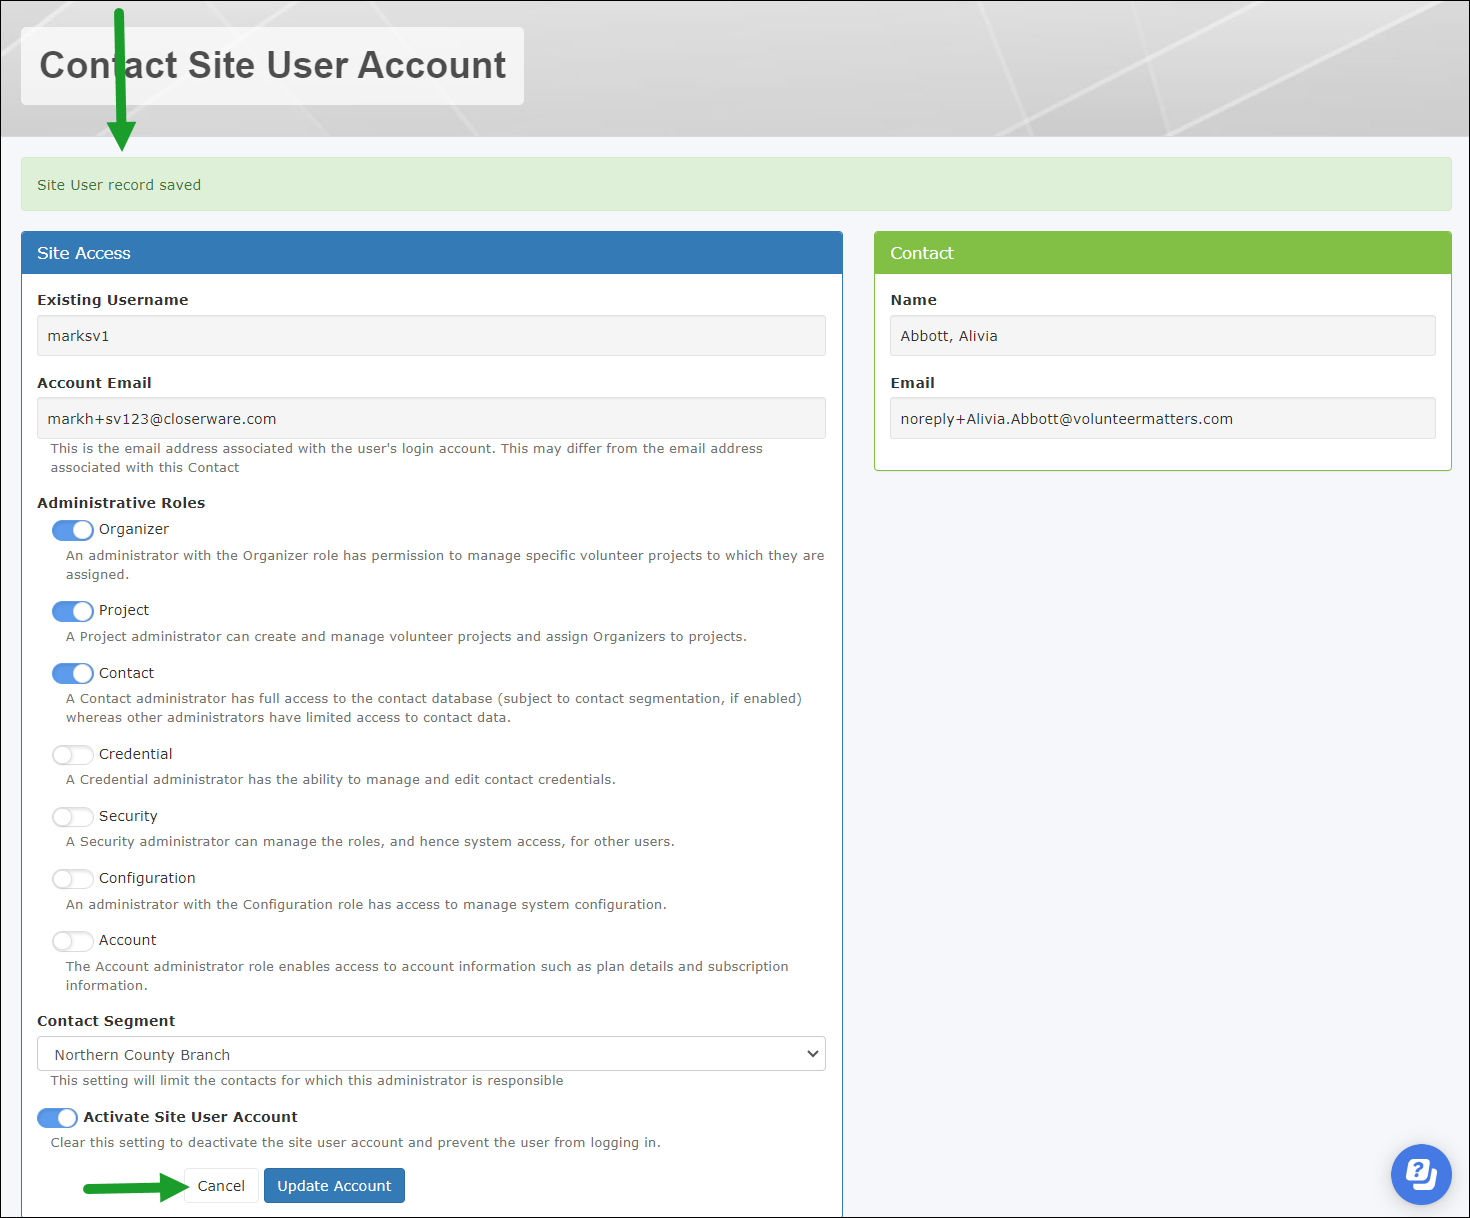The image size is (1470, 1218).
Task: Click the Site Access panel header
Action: click(432, 253)
